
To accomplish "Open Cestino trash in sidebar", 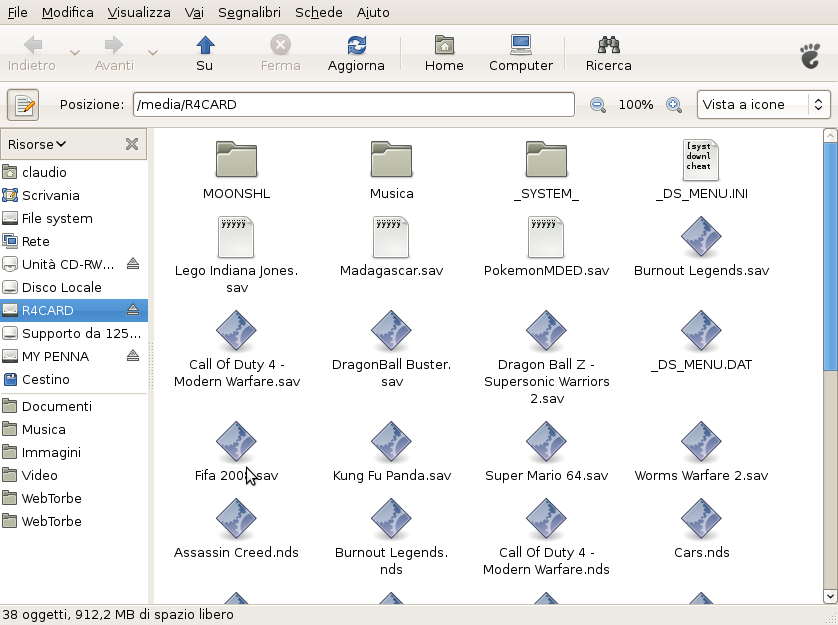I will click(x=74, y=379).
